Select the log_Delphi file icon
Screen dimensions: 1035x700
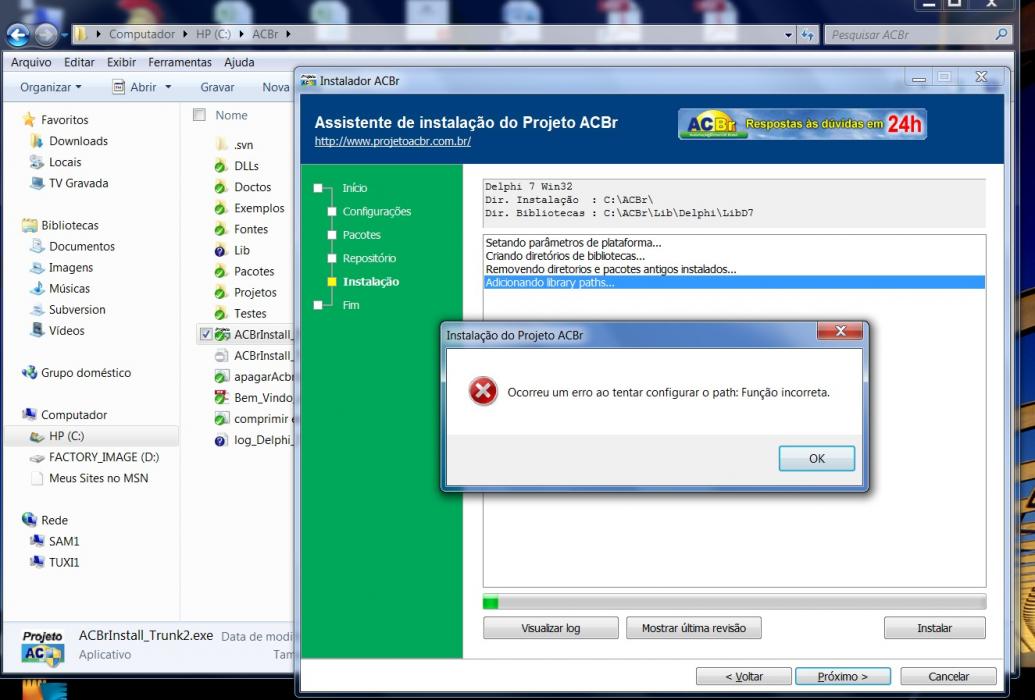[x=221, y=440]
